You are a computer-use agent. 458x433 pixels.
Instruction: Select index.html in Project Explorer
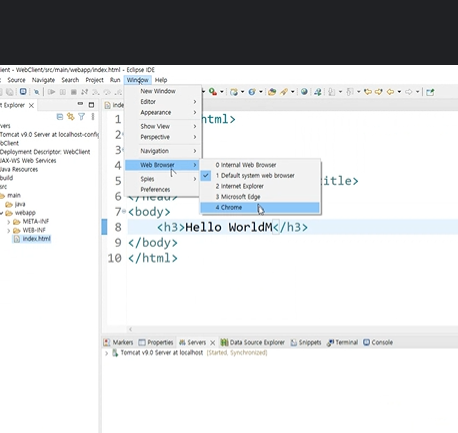pos(32,239)
